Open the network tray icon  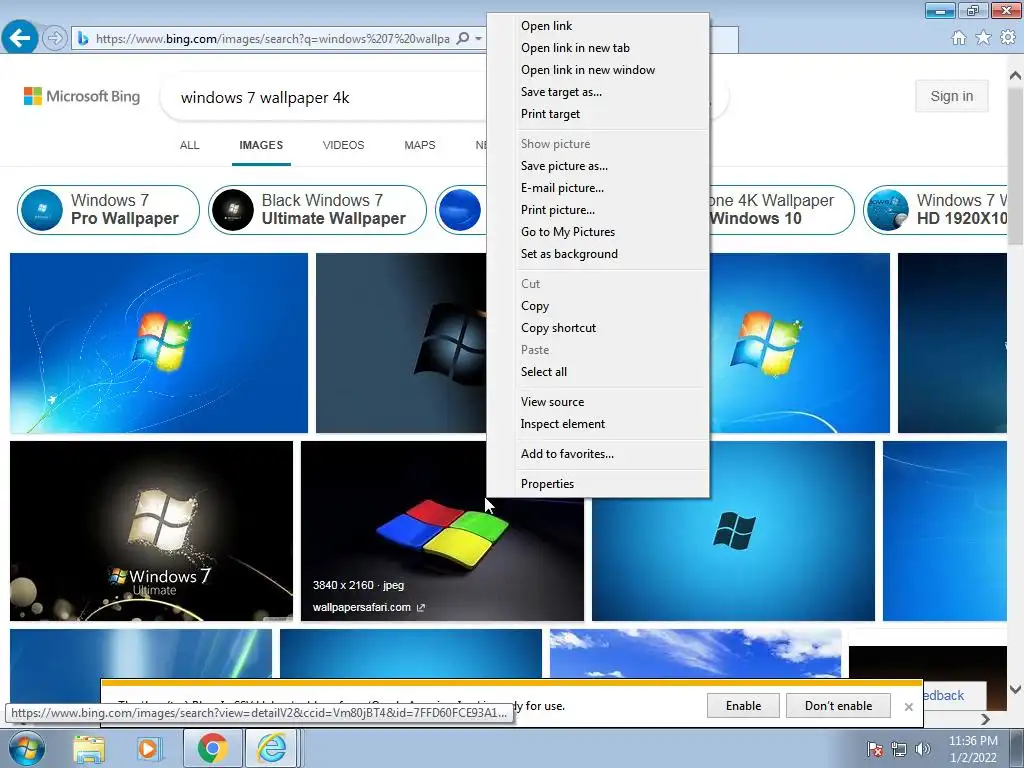coord(899,749)
